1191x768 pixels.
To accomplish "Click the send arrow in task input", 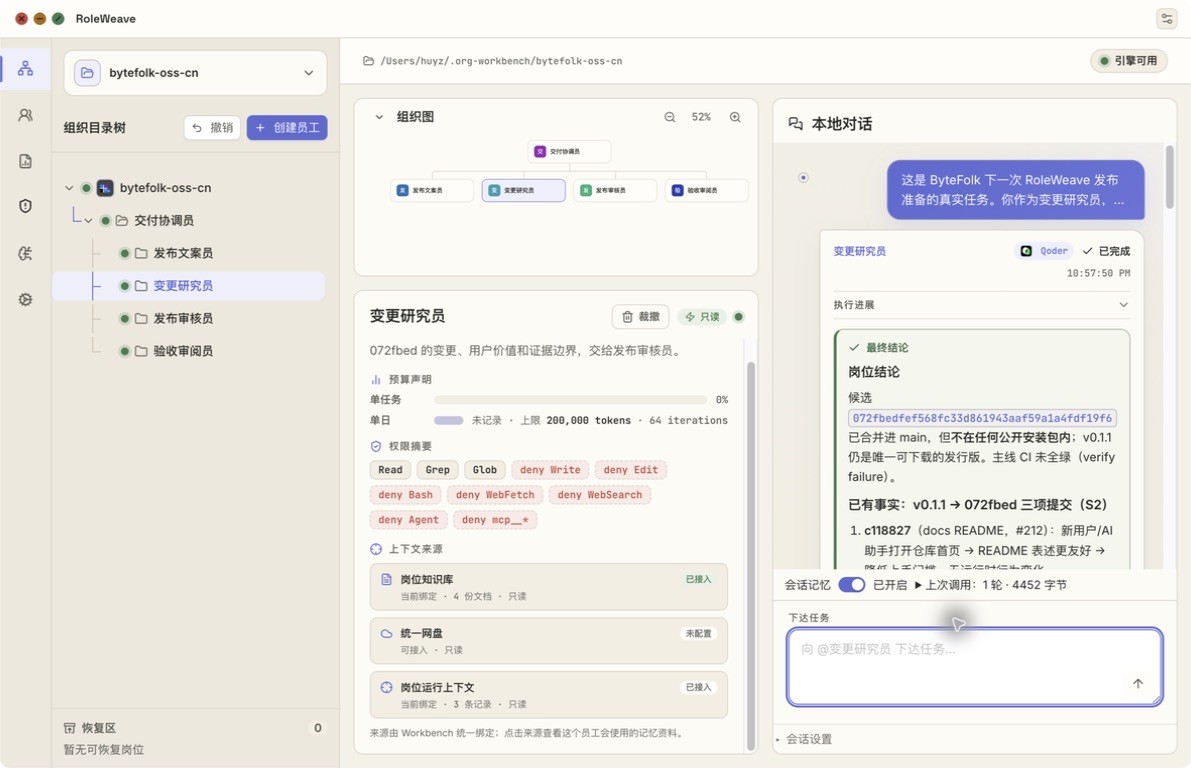I will click(1138, 683).
